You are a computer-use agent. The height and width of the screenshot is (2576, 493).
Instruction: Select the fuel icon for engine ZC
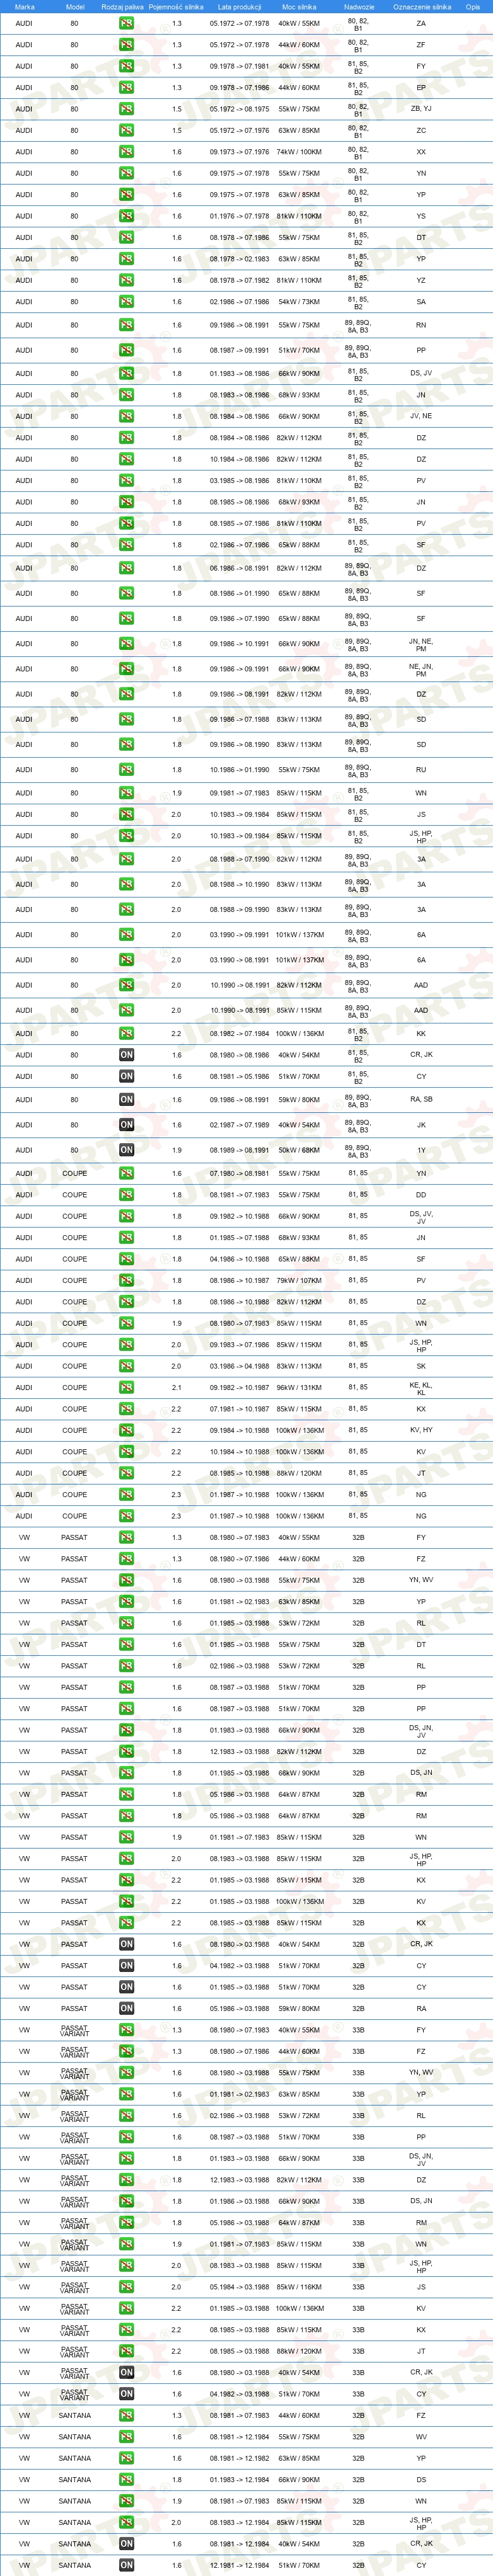click(126, 130)
